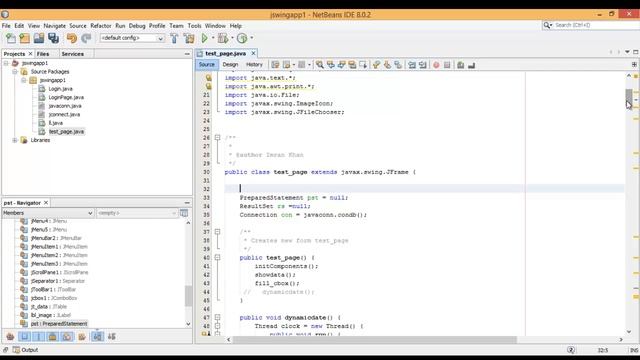Screen dimensions: 640x360
Task: Stop macro recording in editor toolbar
Action: 447,65
